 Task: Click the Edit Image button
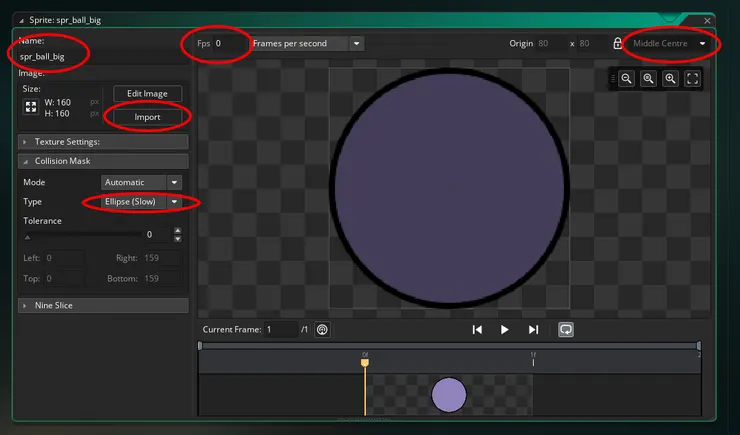click(x=147, y=93)
